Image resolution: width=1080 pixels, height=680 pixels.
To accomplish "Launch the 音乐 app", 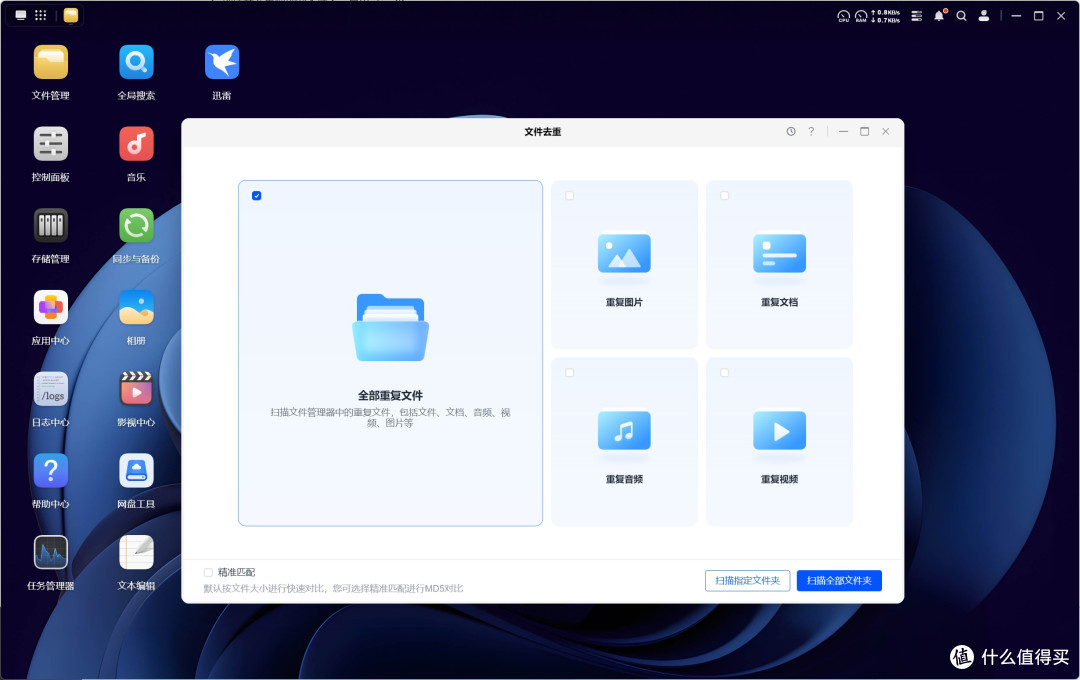I will (x=136, y=144).
